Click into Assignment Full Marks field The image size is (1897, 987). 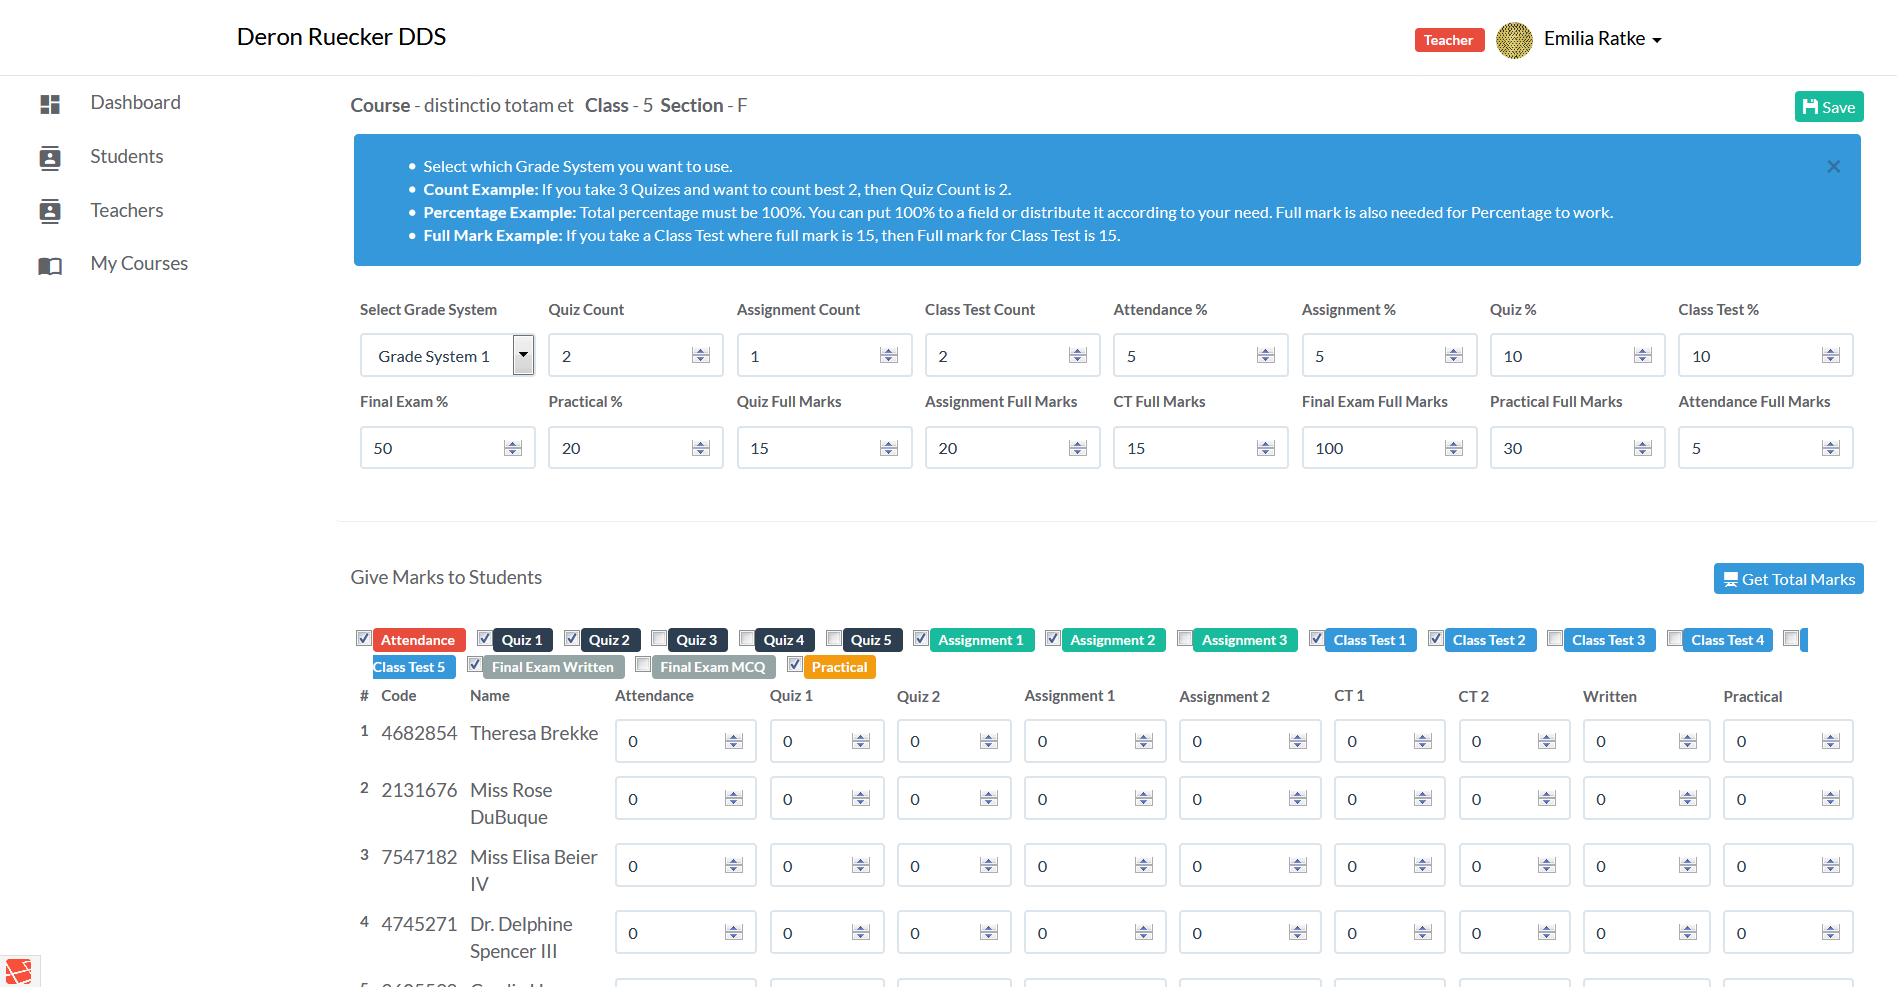click(x=1012, y=448)
